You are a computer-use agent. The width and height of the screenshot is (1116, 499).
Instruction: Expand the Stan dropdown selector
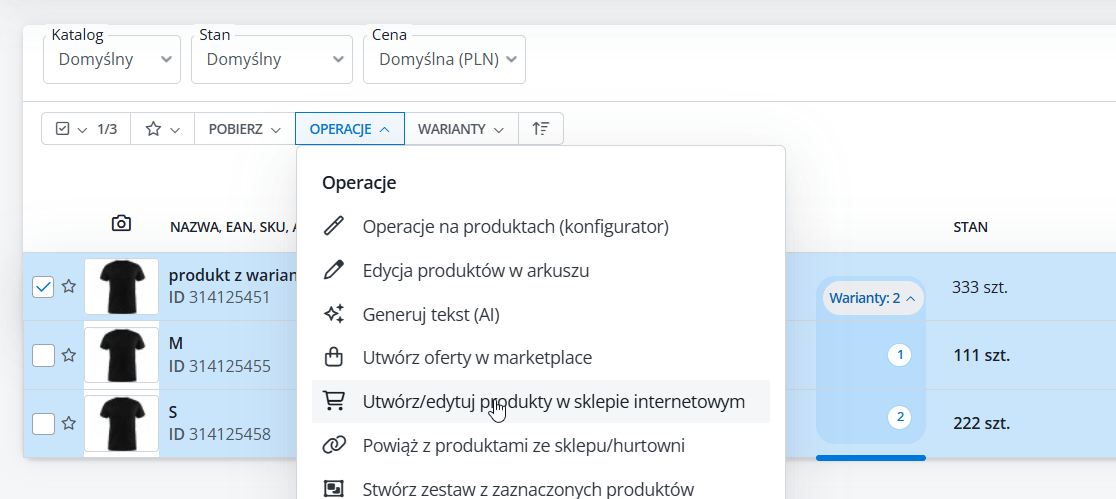[271, 60]
